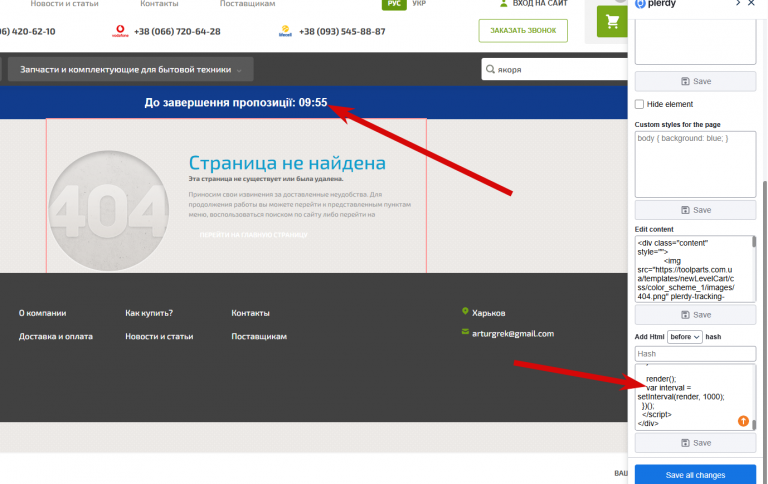Click phone number +38 (066) 720-64-28
Viewport: 768px width, 484px height.
point(177,31)
